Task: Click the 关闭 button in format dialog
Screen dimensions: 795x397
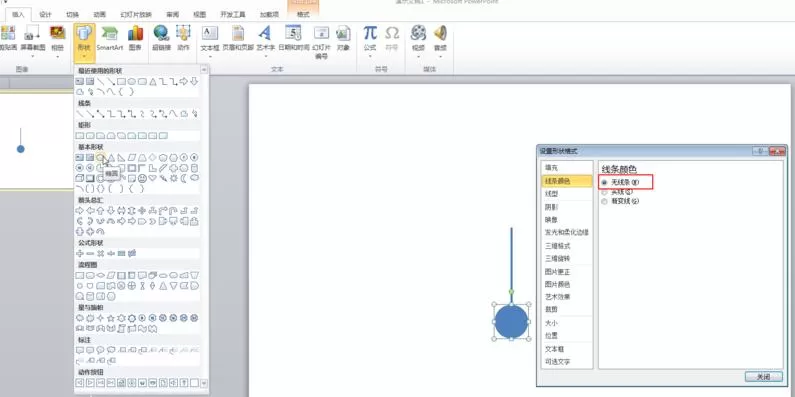Action: 764,377
